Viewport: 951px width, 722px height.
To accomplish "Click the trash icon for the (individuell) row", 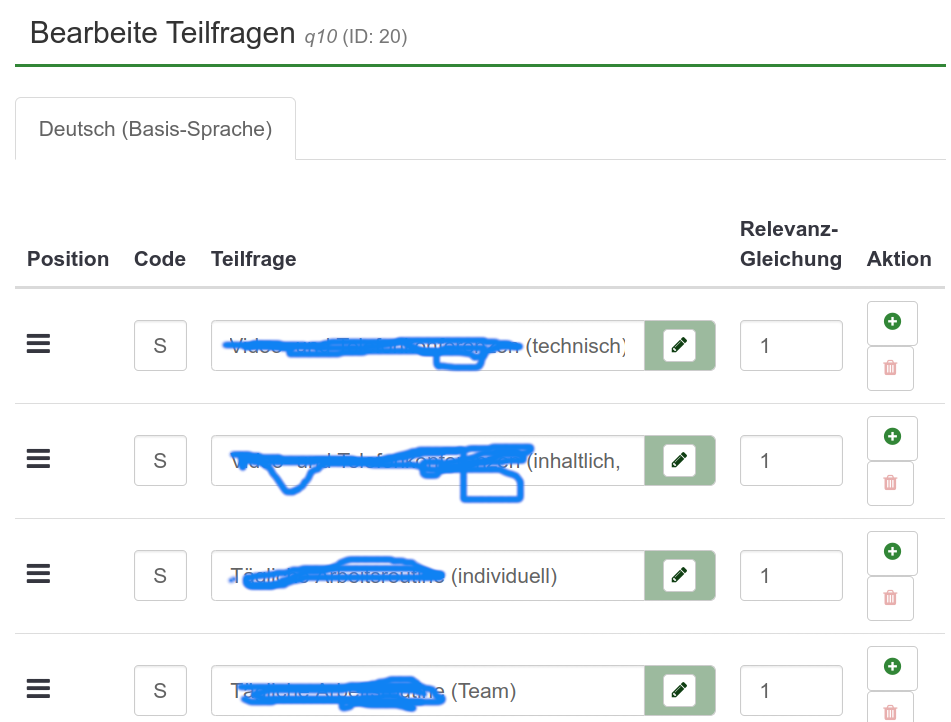I will coord(891,598).
